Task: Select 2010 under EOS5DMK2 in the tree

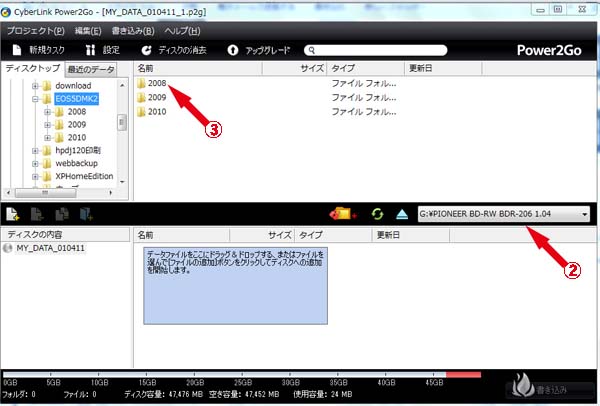Action: tap(77, 137)
